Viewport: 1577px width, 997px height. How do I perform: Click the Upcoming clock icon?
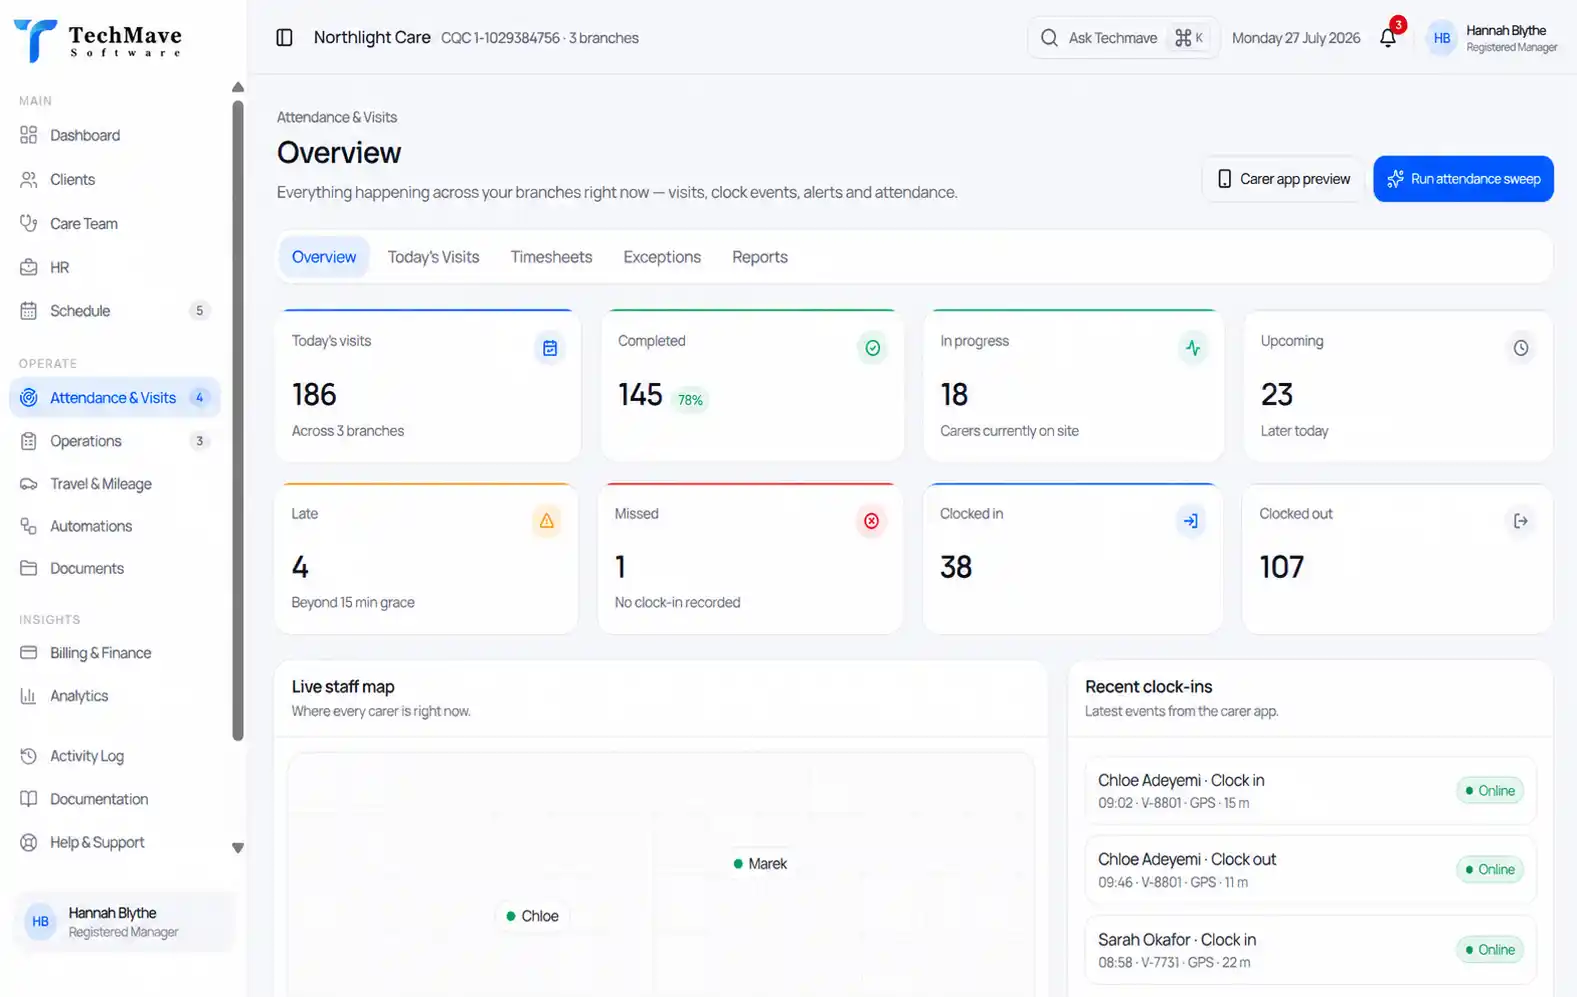pyautogui.click(x=1521, y=348)
